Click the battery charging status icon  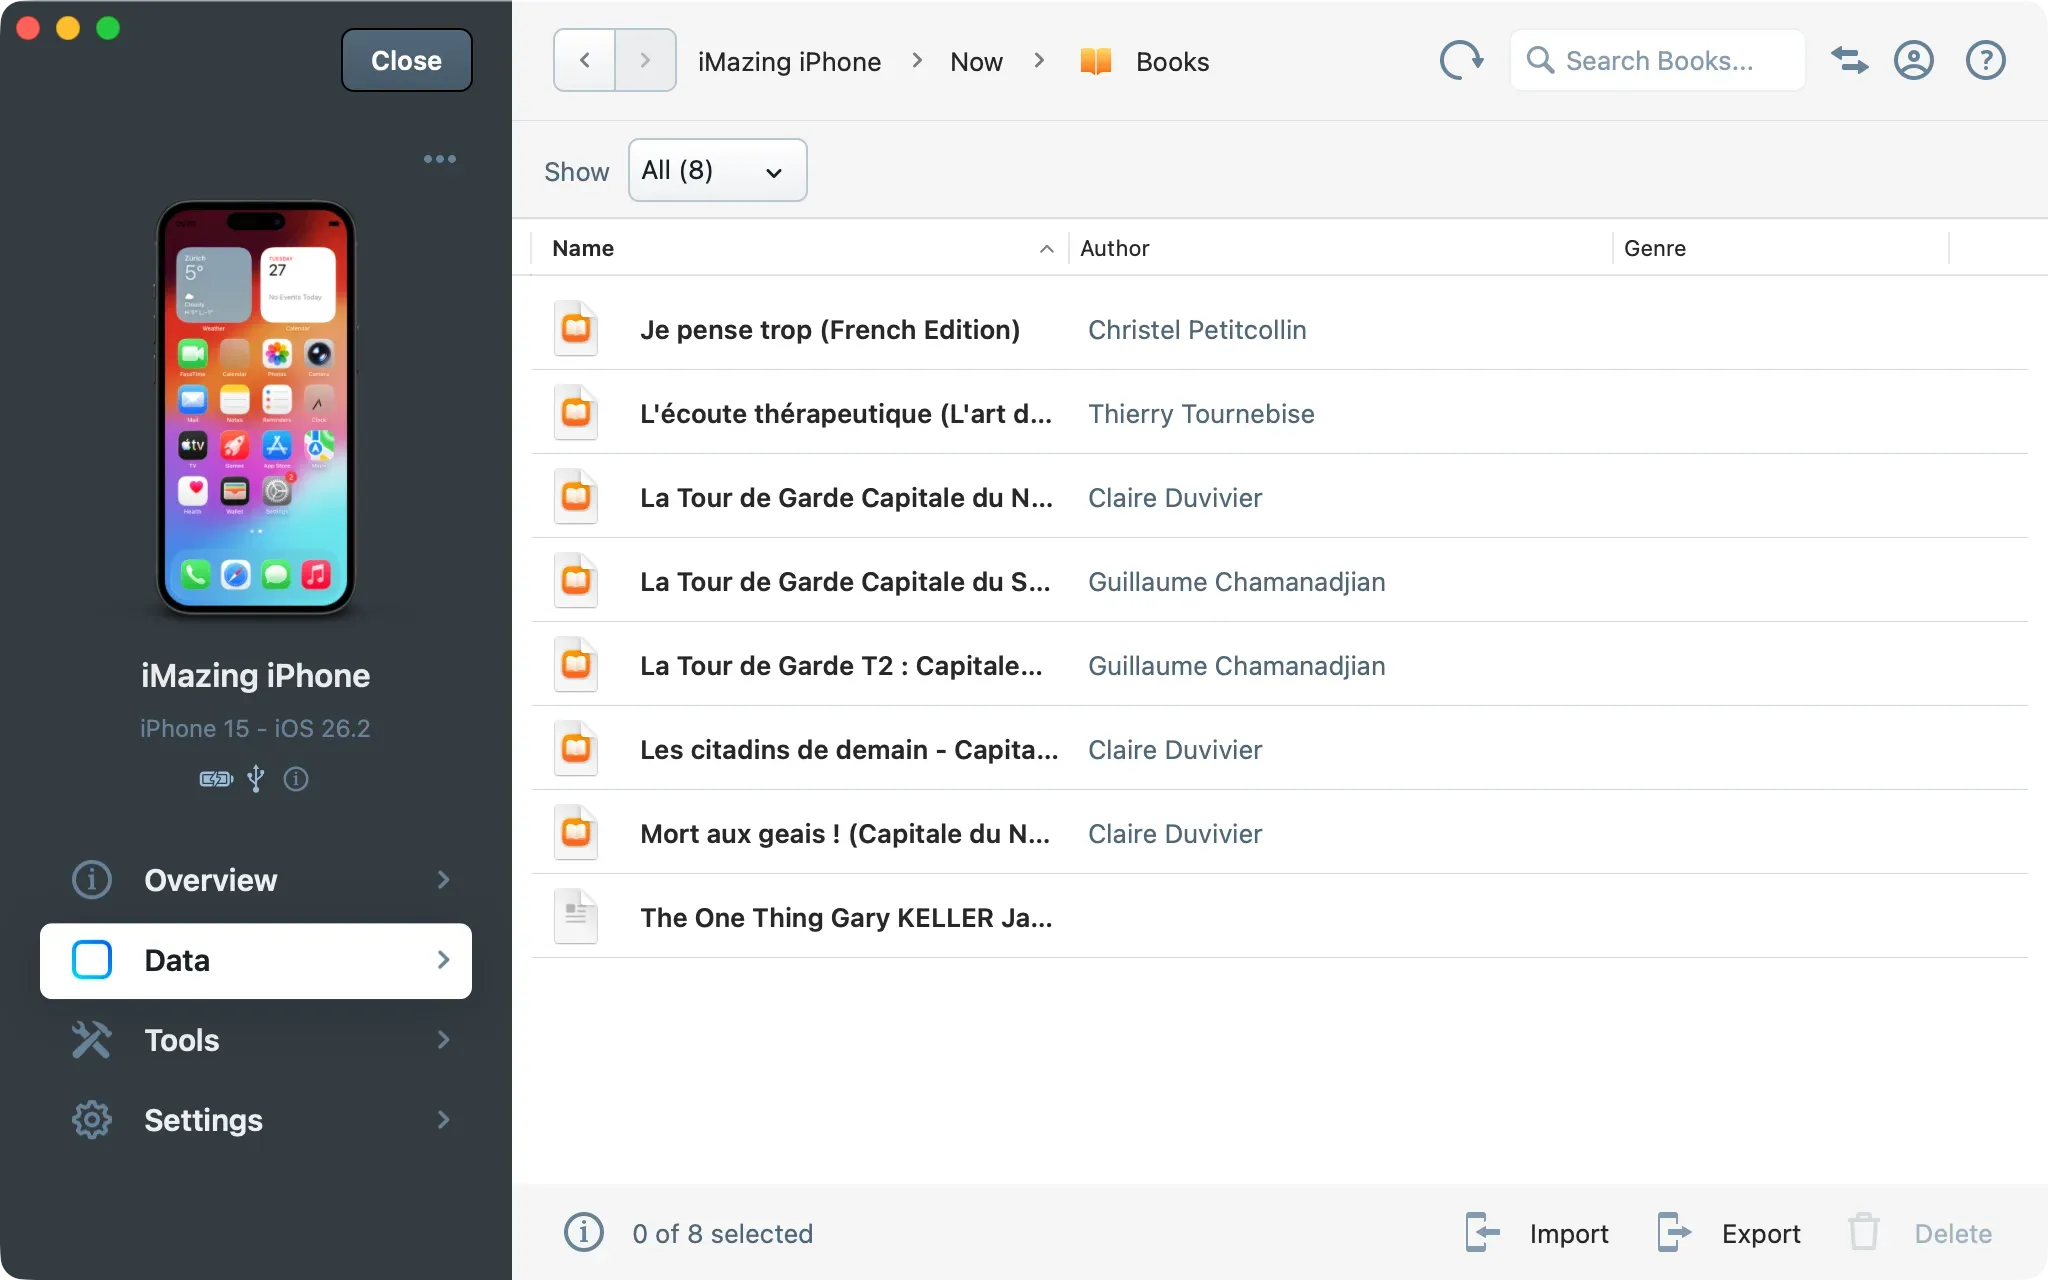point(216,779)
